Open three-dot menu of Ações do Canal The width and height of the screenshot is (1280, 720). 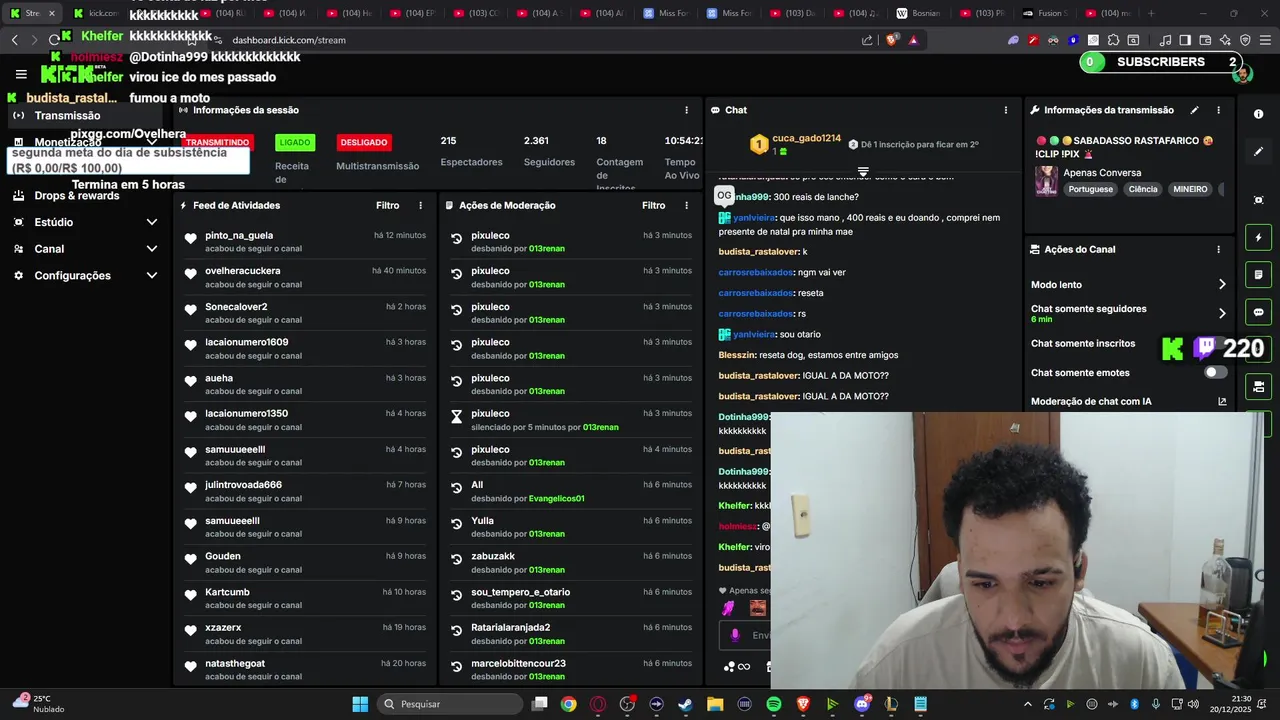pyautogui.click(x=1218, y=249)
